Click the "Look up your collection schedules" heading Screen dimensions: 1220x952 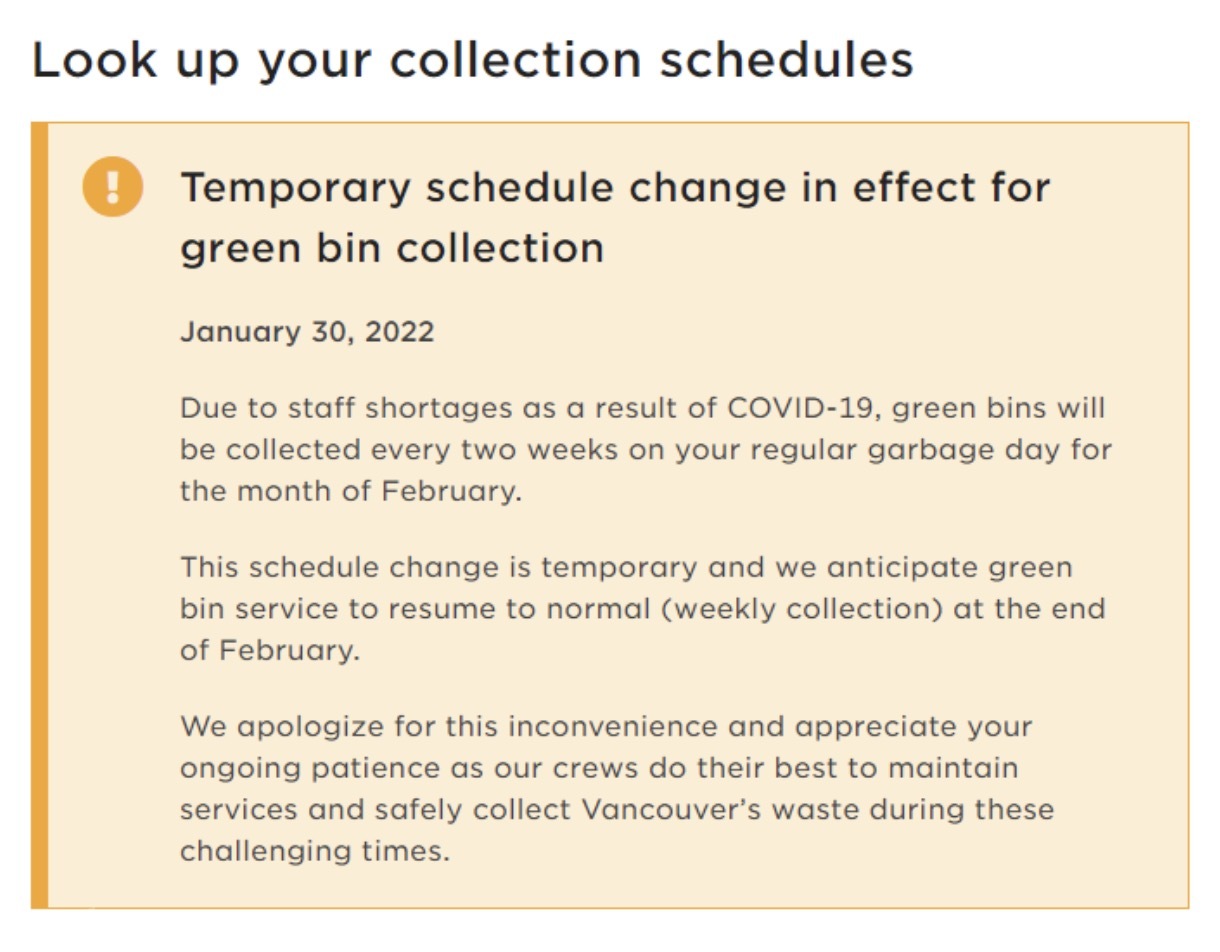click(x=472, y=61)
